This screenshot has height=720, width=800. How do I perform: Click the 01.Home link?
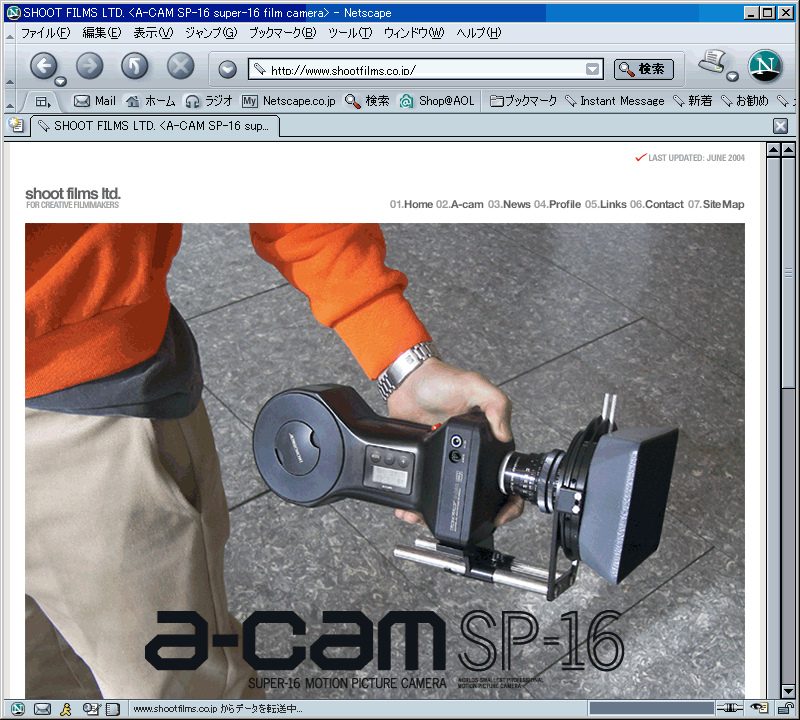[411, 204]
